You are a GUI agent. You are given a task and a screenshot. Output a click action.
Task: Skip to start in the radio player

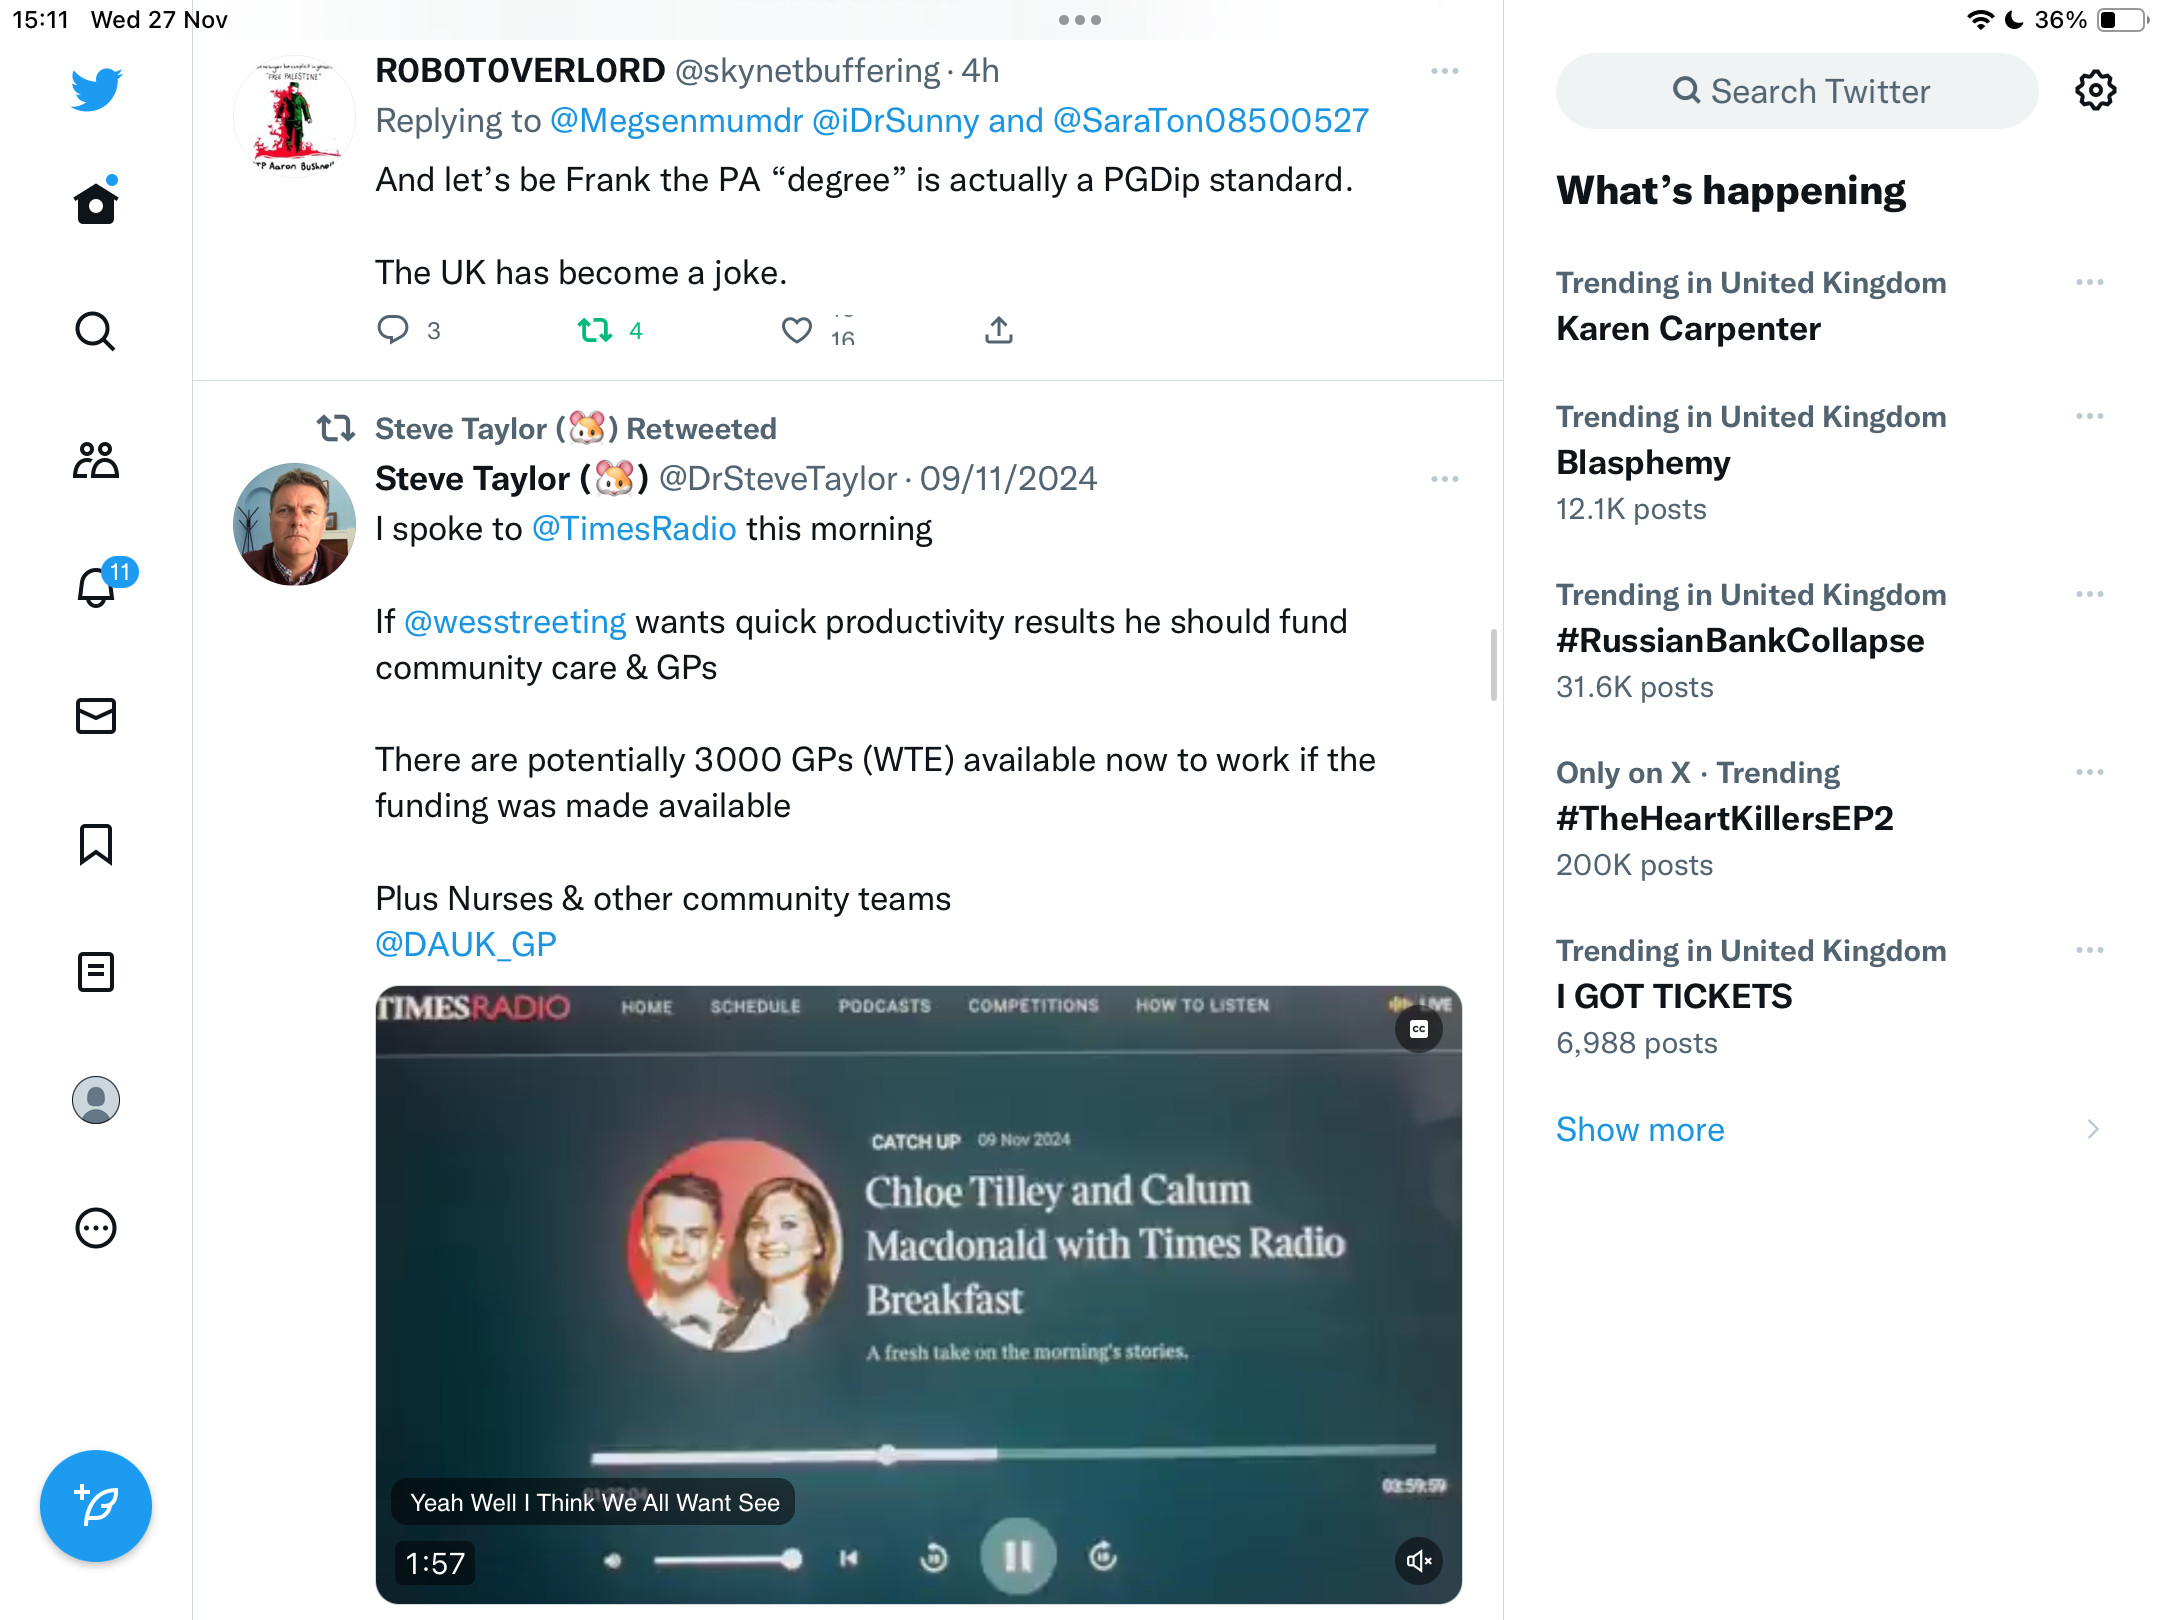click(849, 1558)
